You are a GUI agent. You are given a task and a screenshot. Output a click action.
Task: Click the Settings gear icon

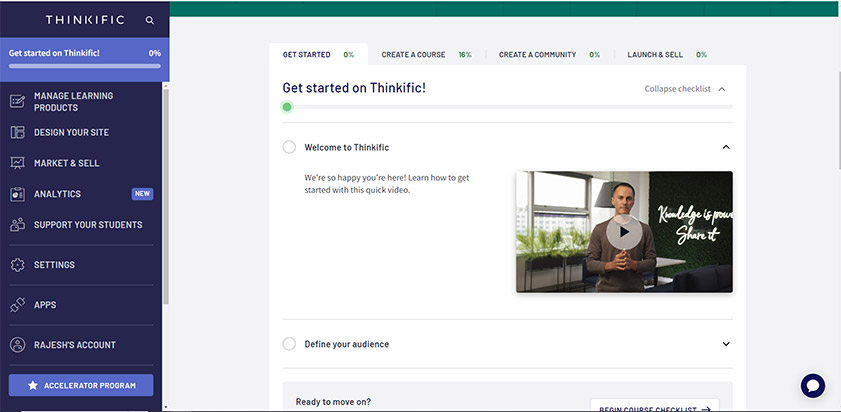(x=17, y=264)
